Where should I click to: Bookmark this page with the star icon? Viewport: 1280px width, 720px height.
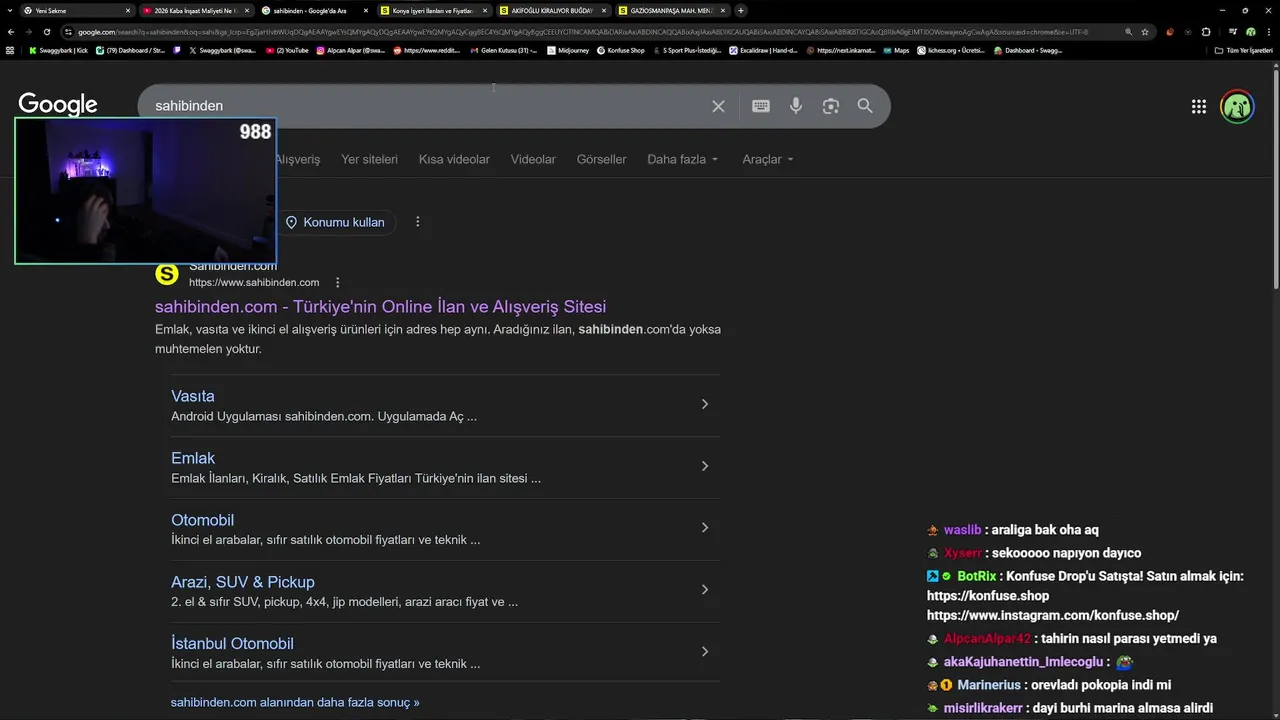1145,32
